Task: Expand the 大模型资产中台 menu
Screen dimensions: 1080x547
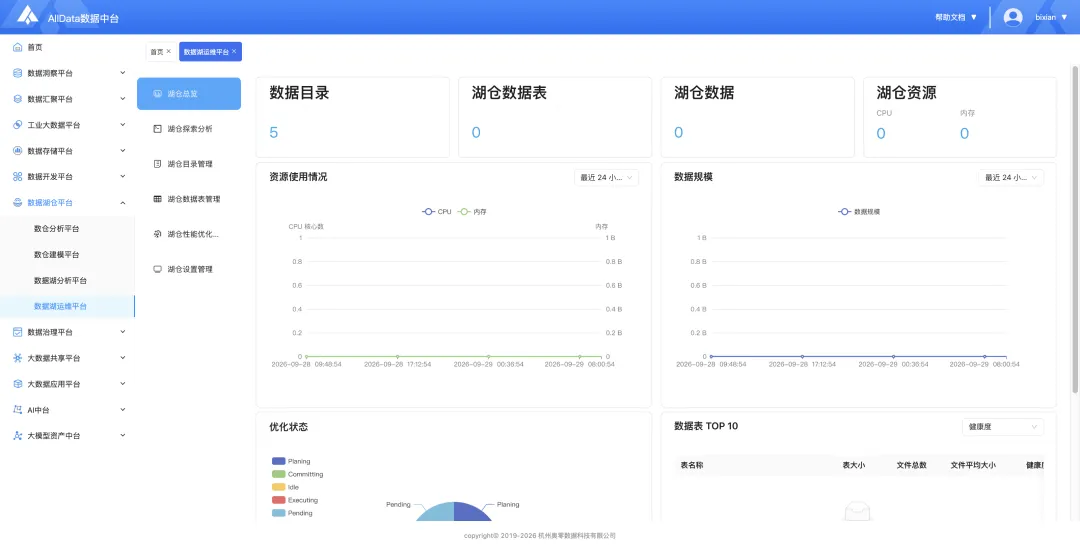Action: 123,435
